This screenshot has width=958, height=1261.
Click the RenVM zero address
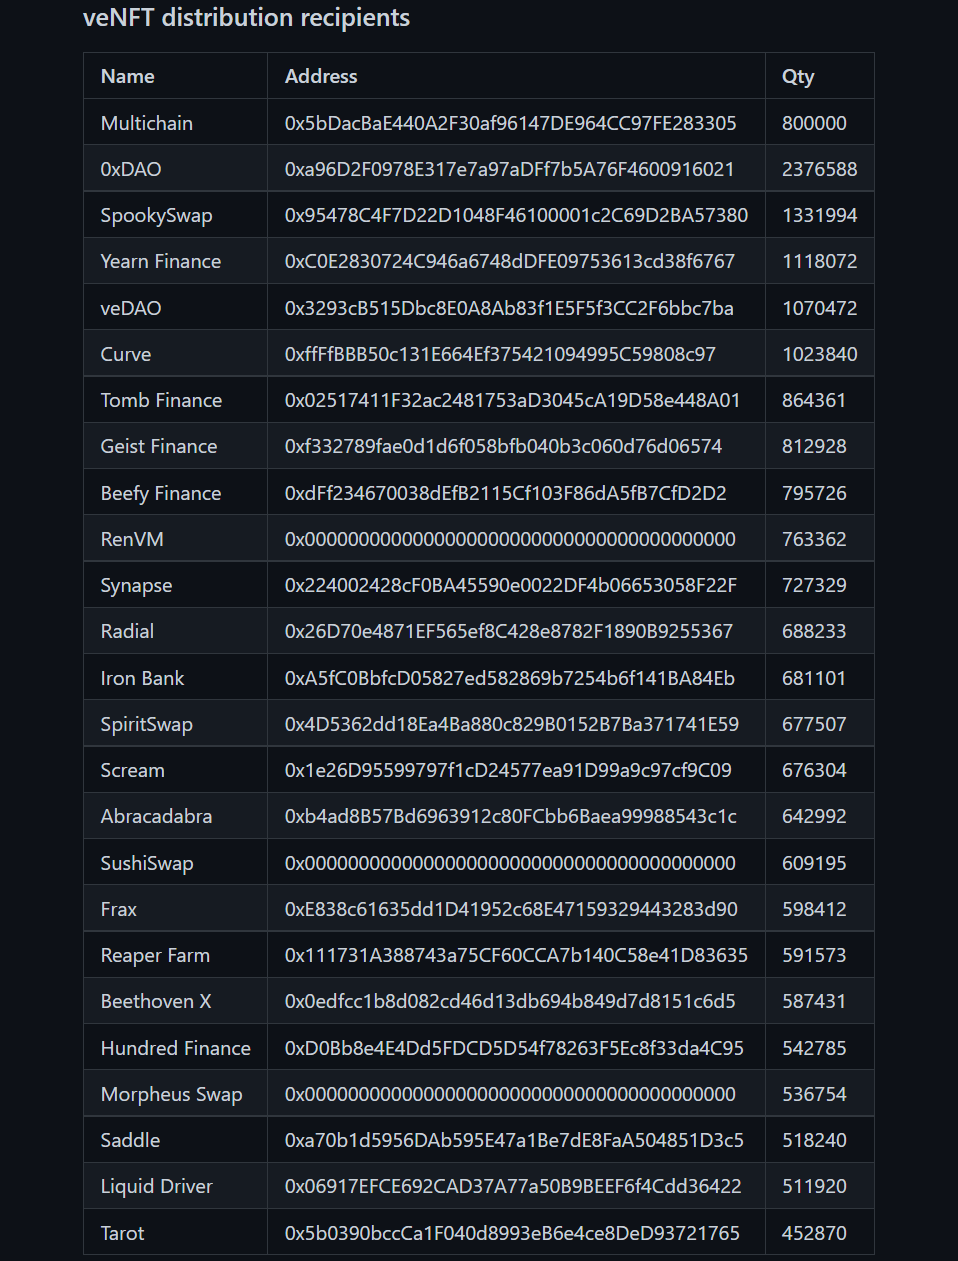510,539
